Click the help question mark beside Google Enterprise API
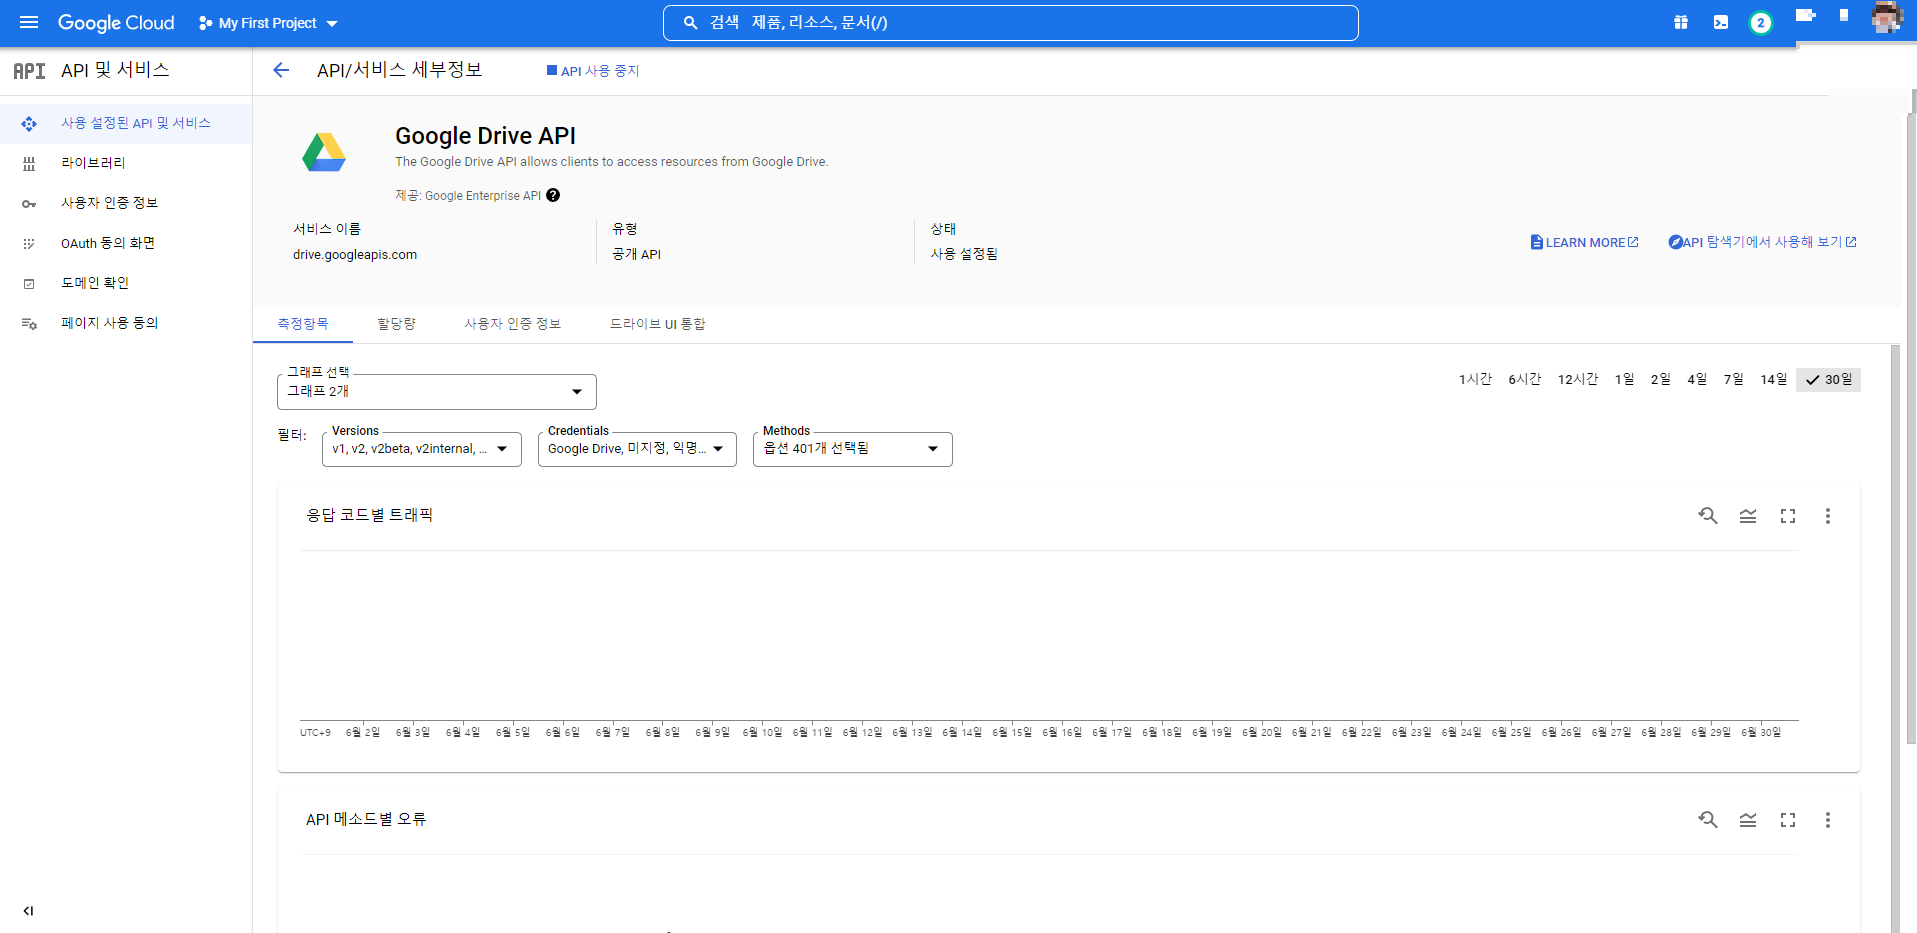 coord(553,196)
